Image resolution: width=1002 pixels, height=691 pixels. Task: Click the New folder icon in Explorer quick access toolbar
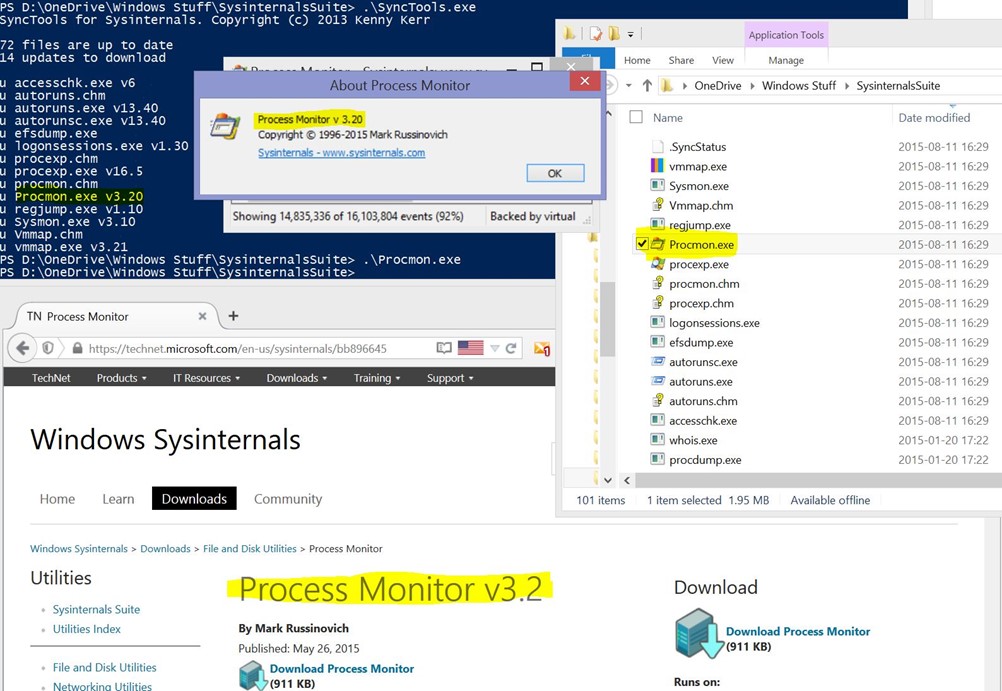614,33
